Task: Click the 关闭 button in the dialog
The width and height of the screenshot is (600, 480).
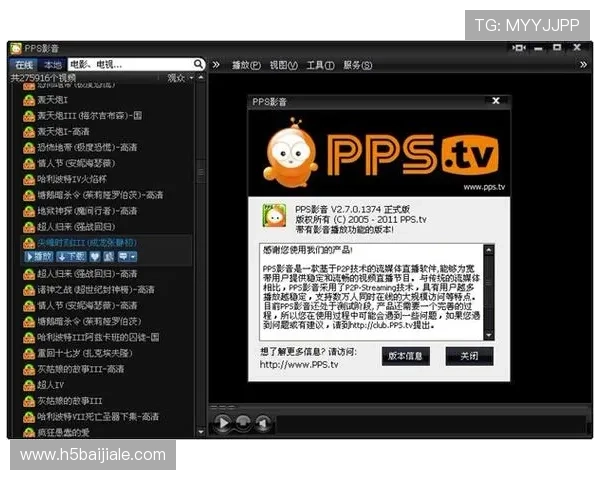Action: pyautogui.click(x=469, y=356)
